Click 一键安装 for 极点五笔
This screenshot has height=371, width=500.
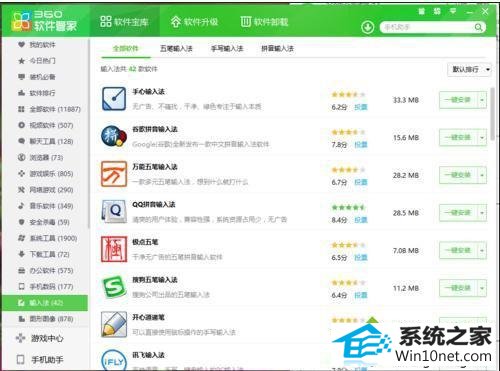[x=459, y=251]
